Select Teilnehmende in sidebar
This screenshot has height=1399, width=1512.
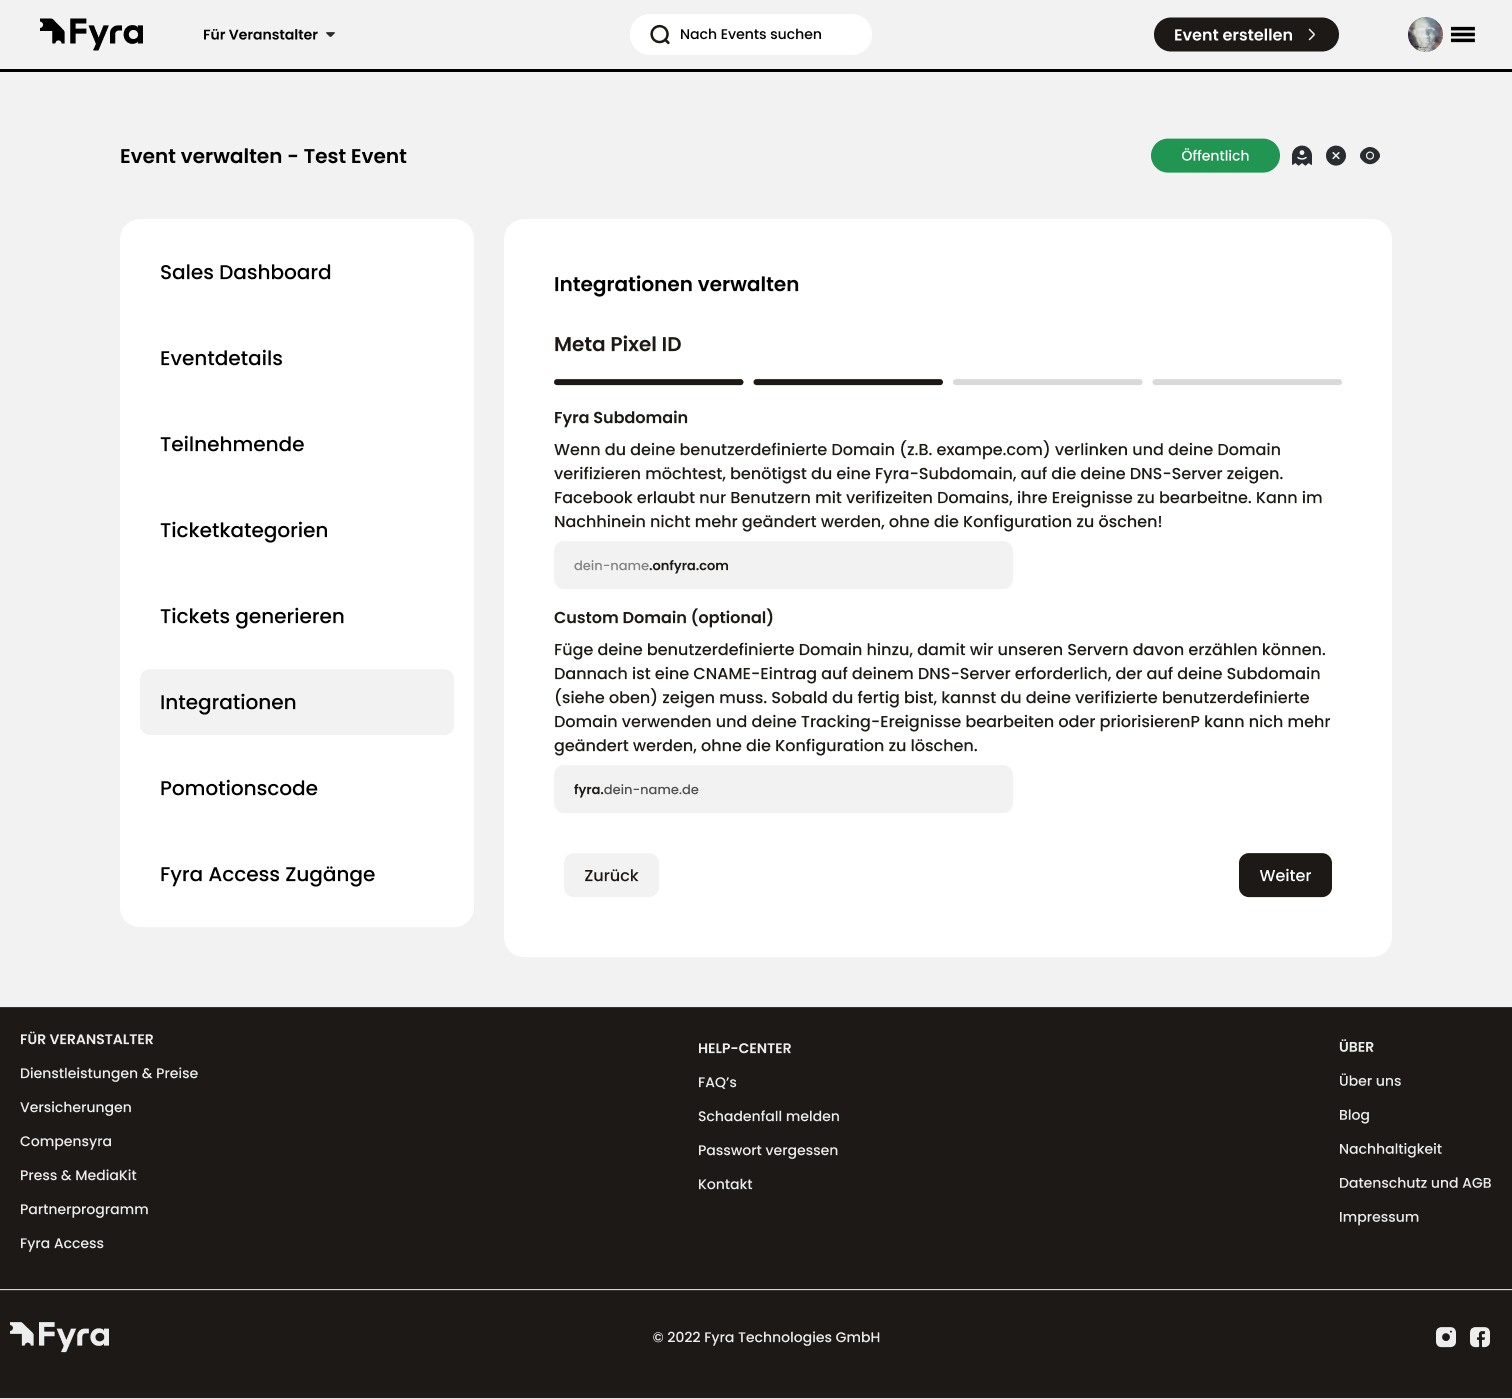click(297, 444)
